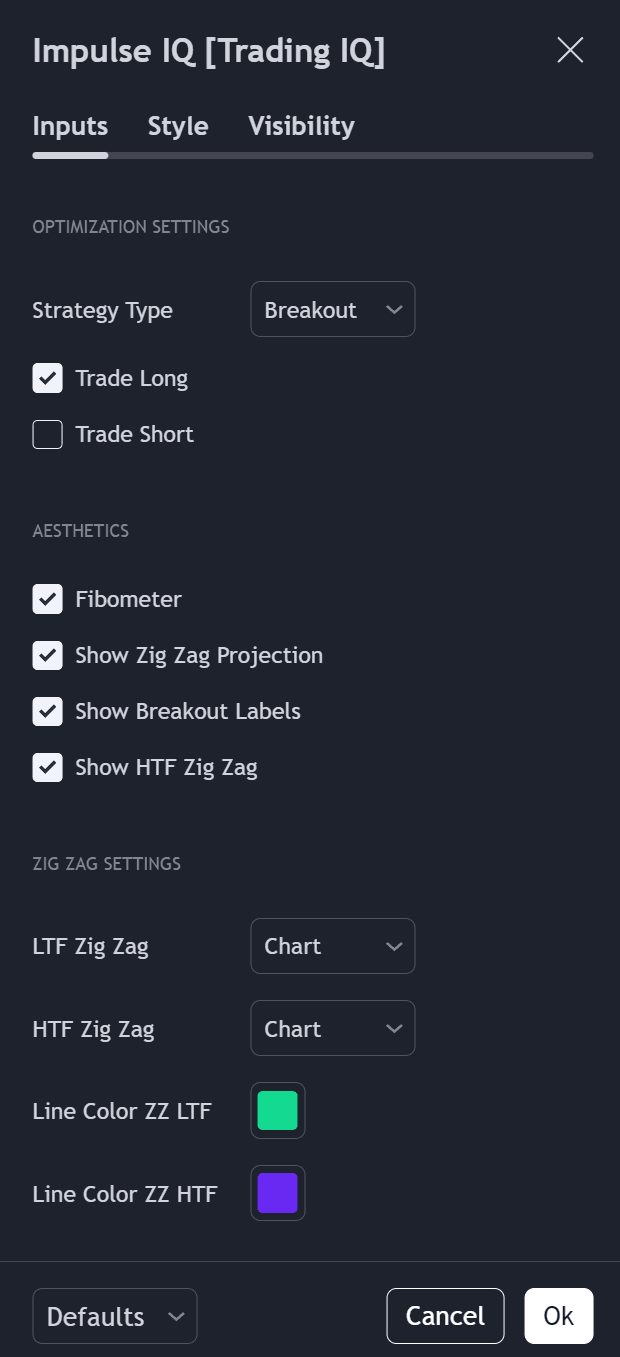Viewport: 620px width, 1357px height.
Task: Open the Defaults dropdown menu
Action: pyautogui.click(x=115, y=1316)
